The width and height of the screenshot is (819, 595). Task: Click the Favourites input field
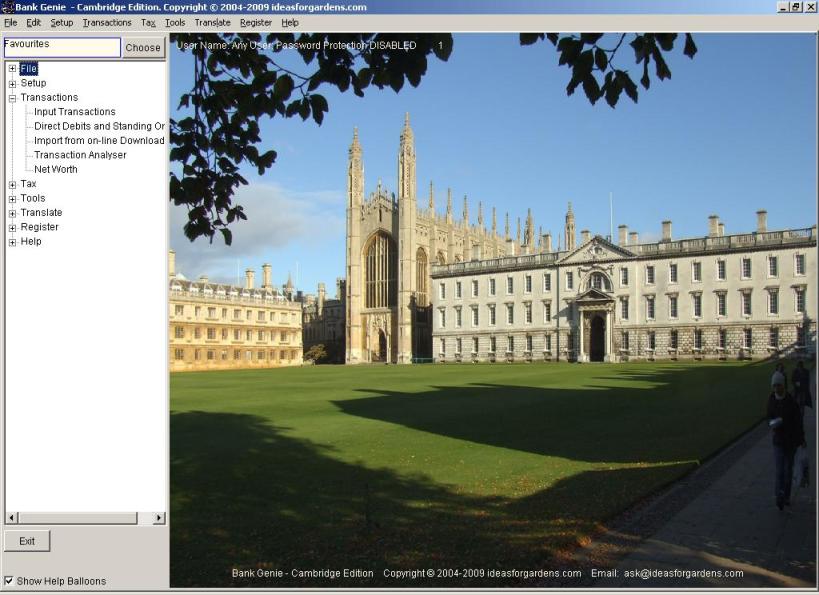pyautogui.click(x=62, y=47)
